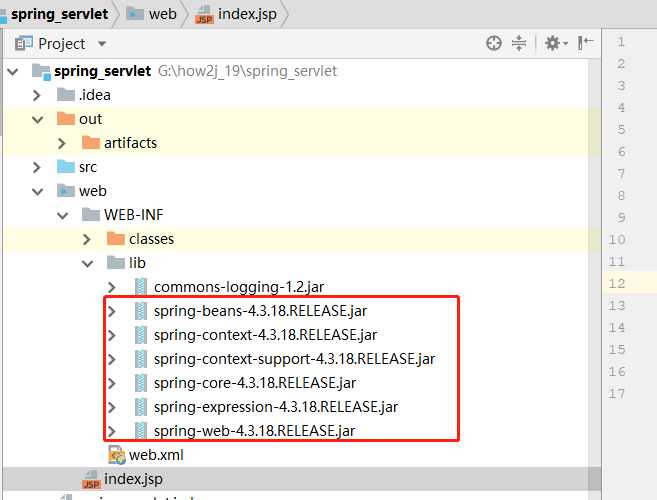Screen dimensions: 657x500
Task: Expand spring-context-4.3.18.RELEASE.jar contents
Action: point(112,335)
